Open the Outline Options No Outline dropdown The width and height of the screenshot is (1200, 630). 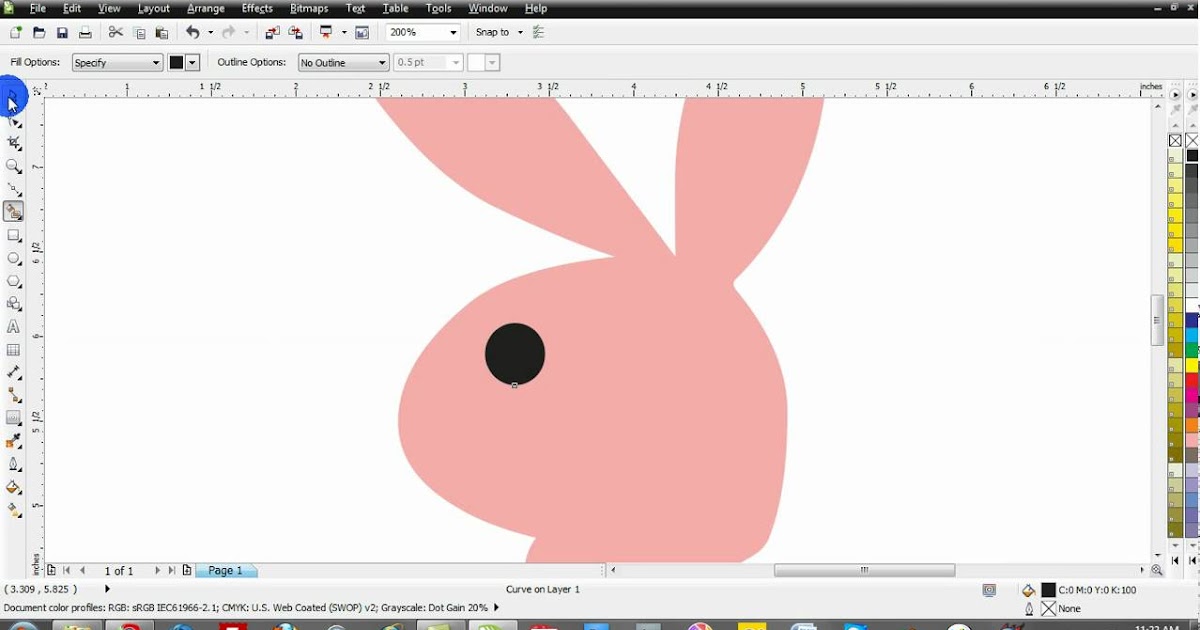click(344, 63)
